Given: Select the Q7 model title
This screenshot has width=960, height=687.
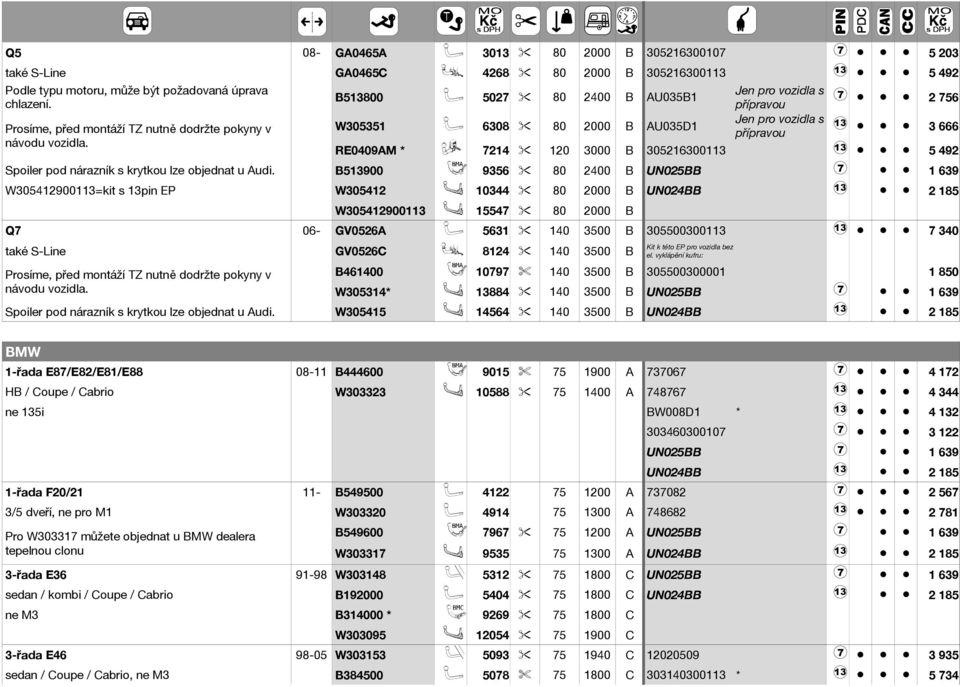Looking at the screenshot, I should coord(13,231).
